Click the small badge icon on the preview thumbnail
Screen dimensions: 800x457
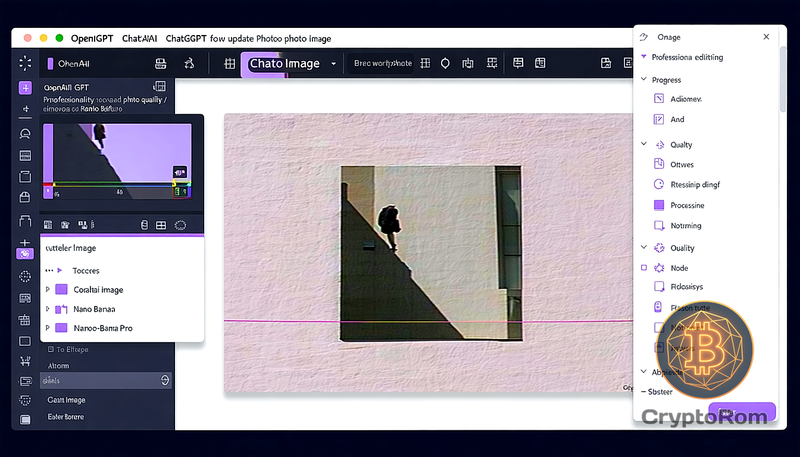[x=180, y=172]
